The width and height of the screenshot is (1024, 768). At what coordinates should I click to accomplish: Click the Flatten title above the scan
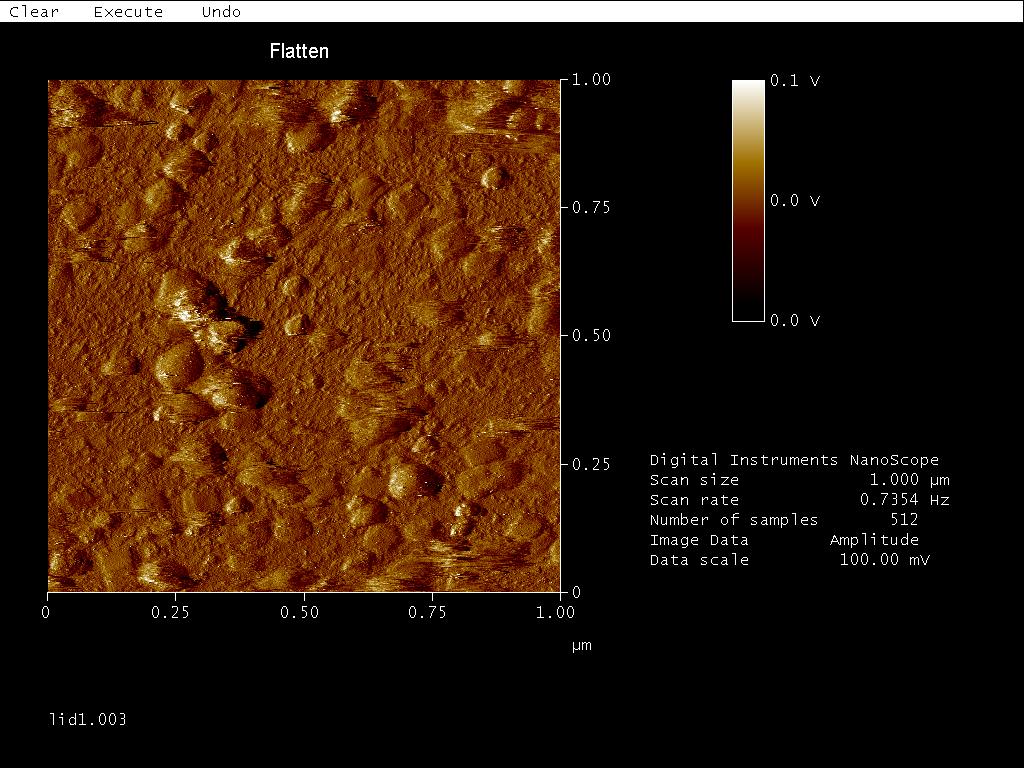[299, 51]
